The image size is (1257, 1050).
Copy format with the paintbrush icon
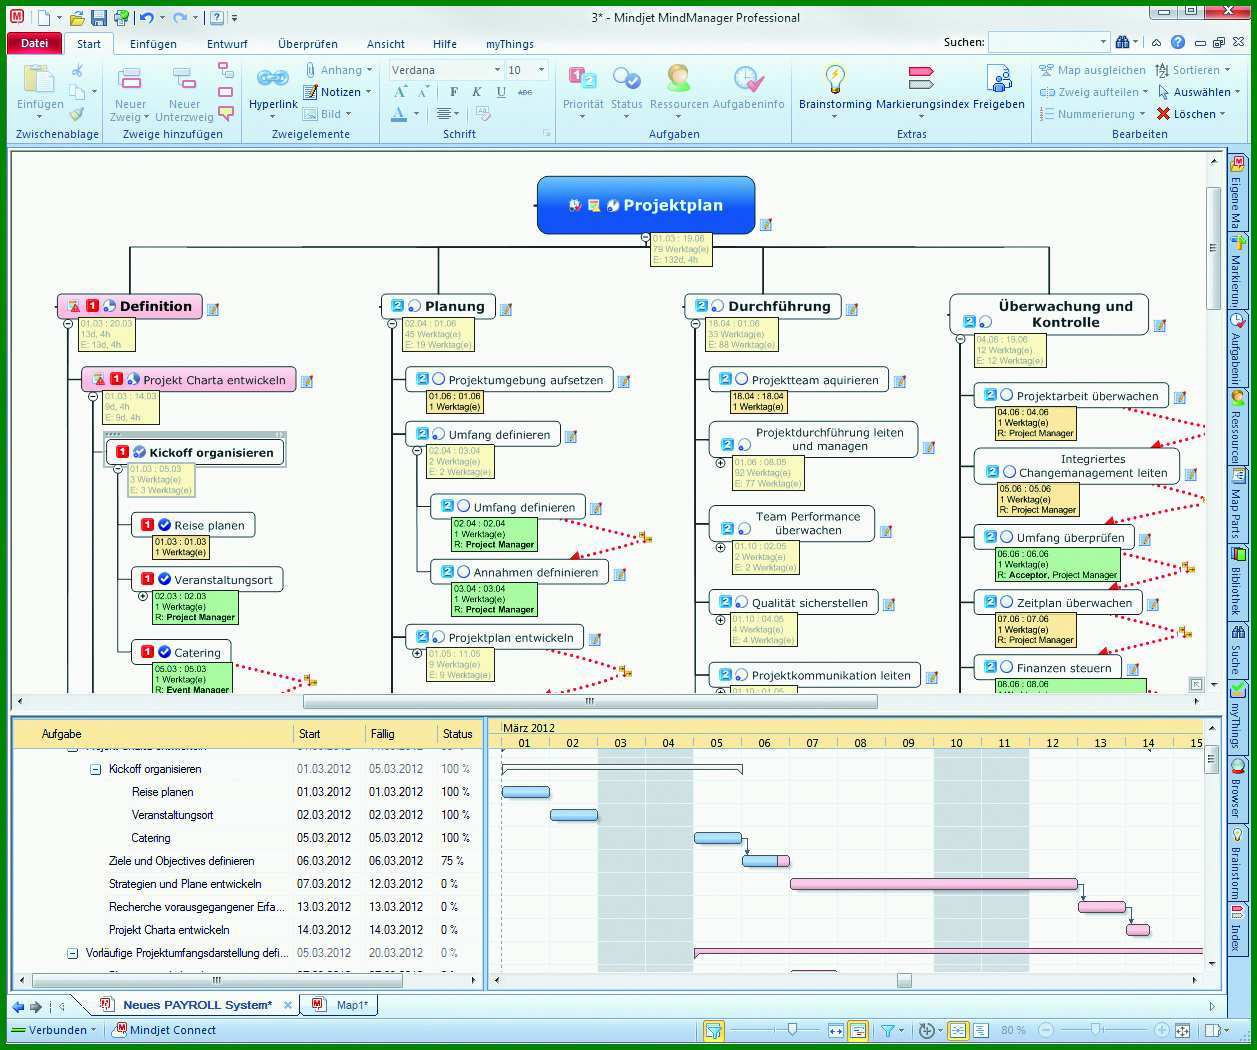(77, 114)
